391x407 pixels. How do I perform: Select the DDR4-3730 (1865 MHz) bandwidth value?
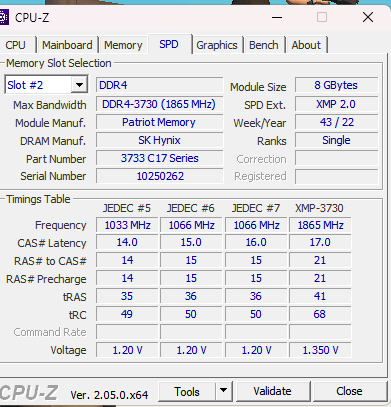159,104
